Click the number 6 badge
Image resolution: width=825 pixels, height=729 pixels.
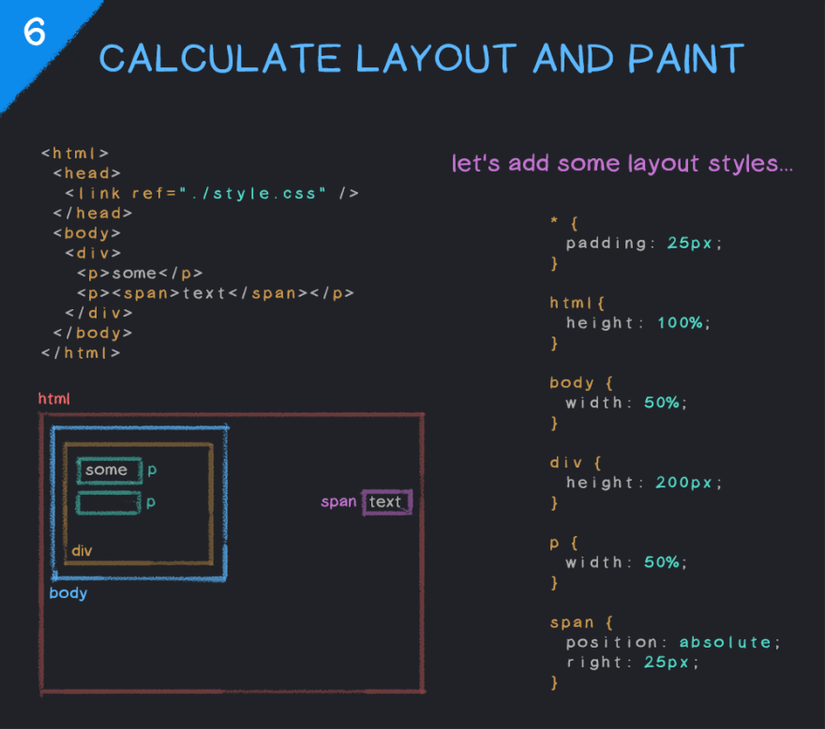(35, 32)
